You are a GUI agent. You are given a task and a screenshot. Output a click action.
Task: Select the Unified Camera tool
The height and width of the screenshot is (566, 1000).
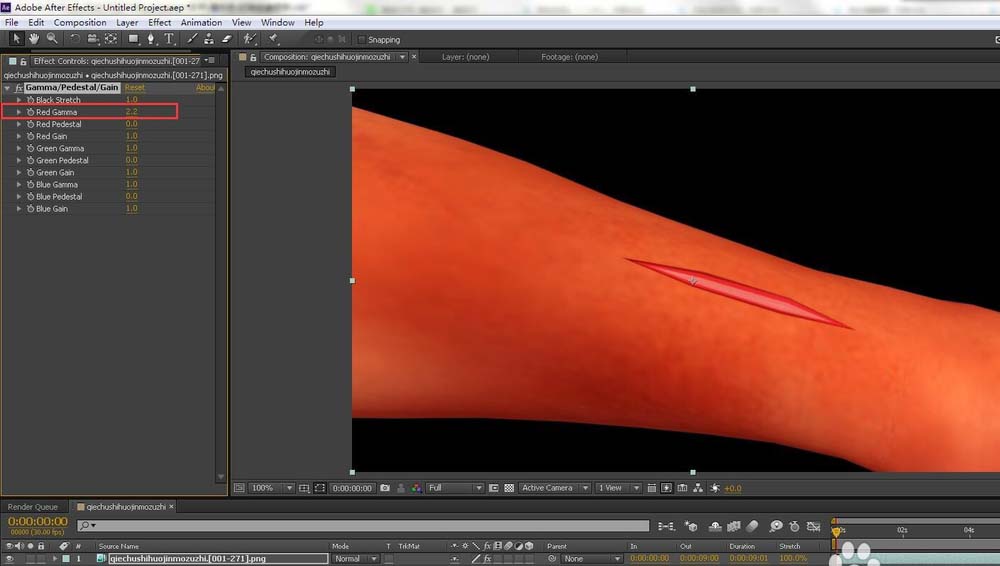pos(93,39)
